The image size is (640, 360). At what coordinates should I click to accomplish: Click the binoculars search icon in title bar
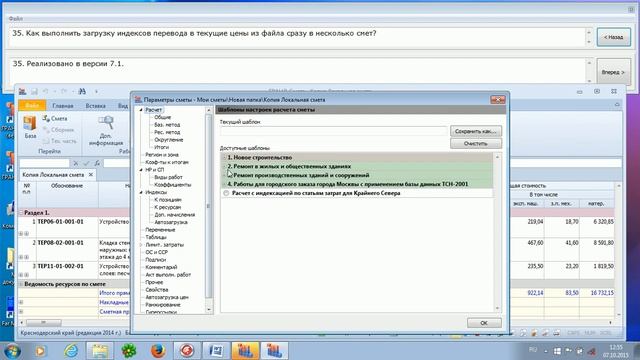pyautogui.click(x=82, y=91)
